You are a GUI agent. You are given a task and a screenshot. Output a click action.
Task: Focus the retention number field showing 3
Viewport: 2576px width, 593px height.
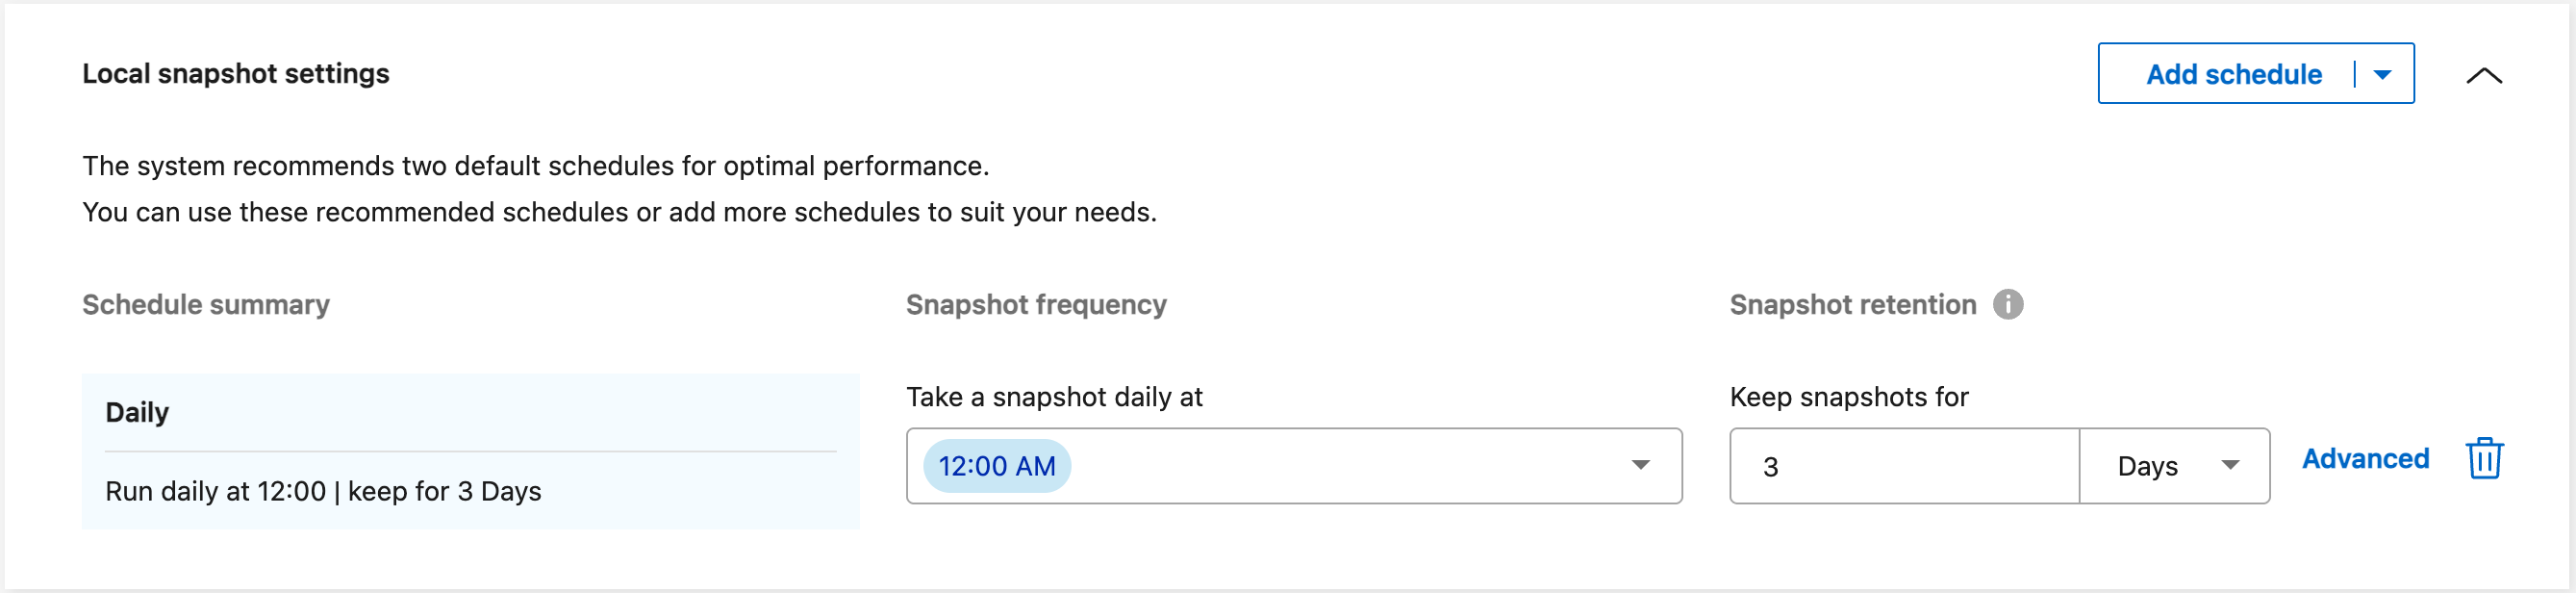1905,466
